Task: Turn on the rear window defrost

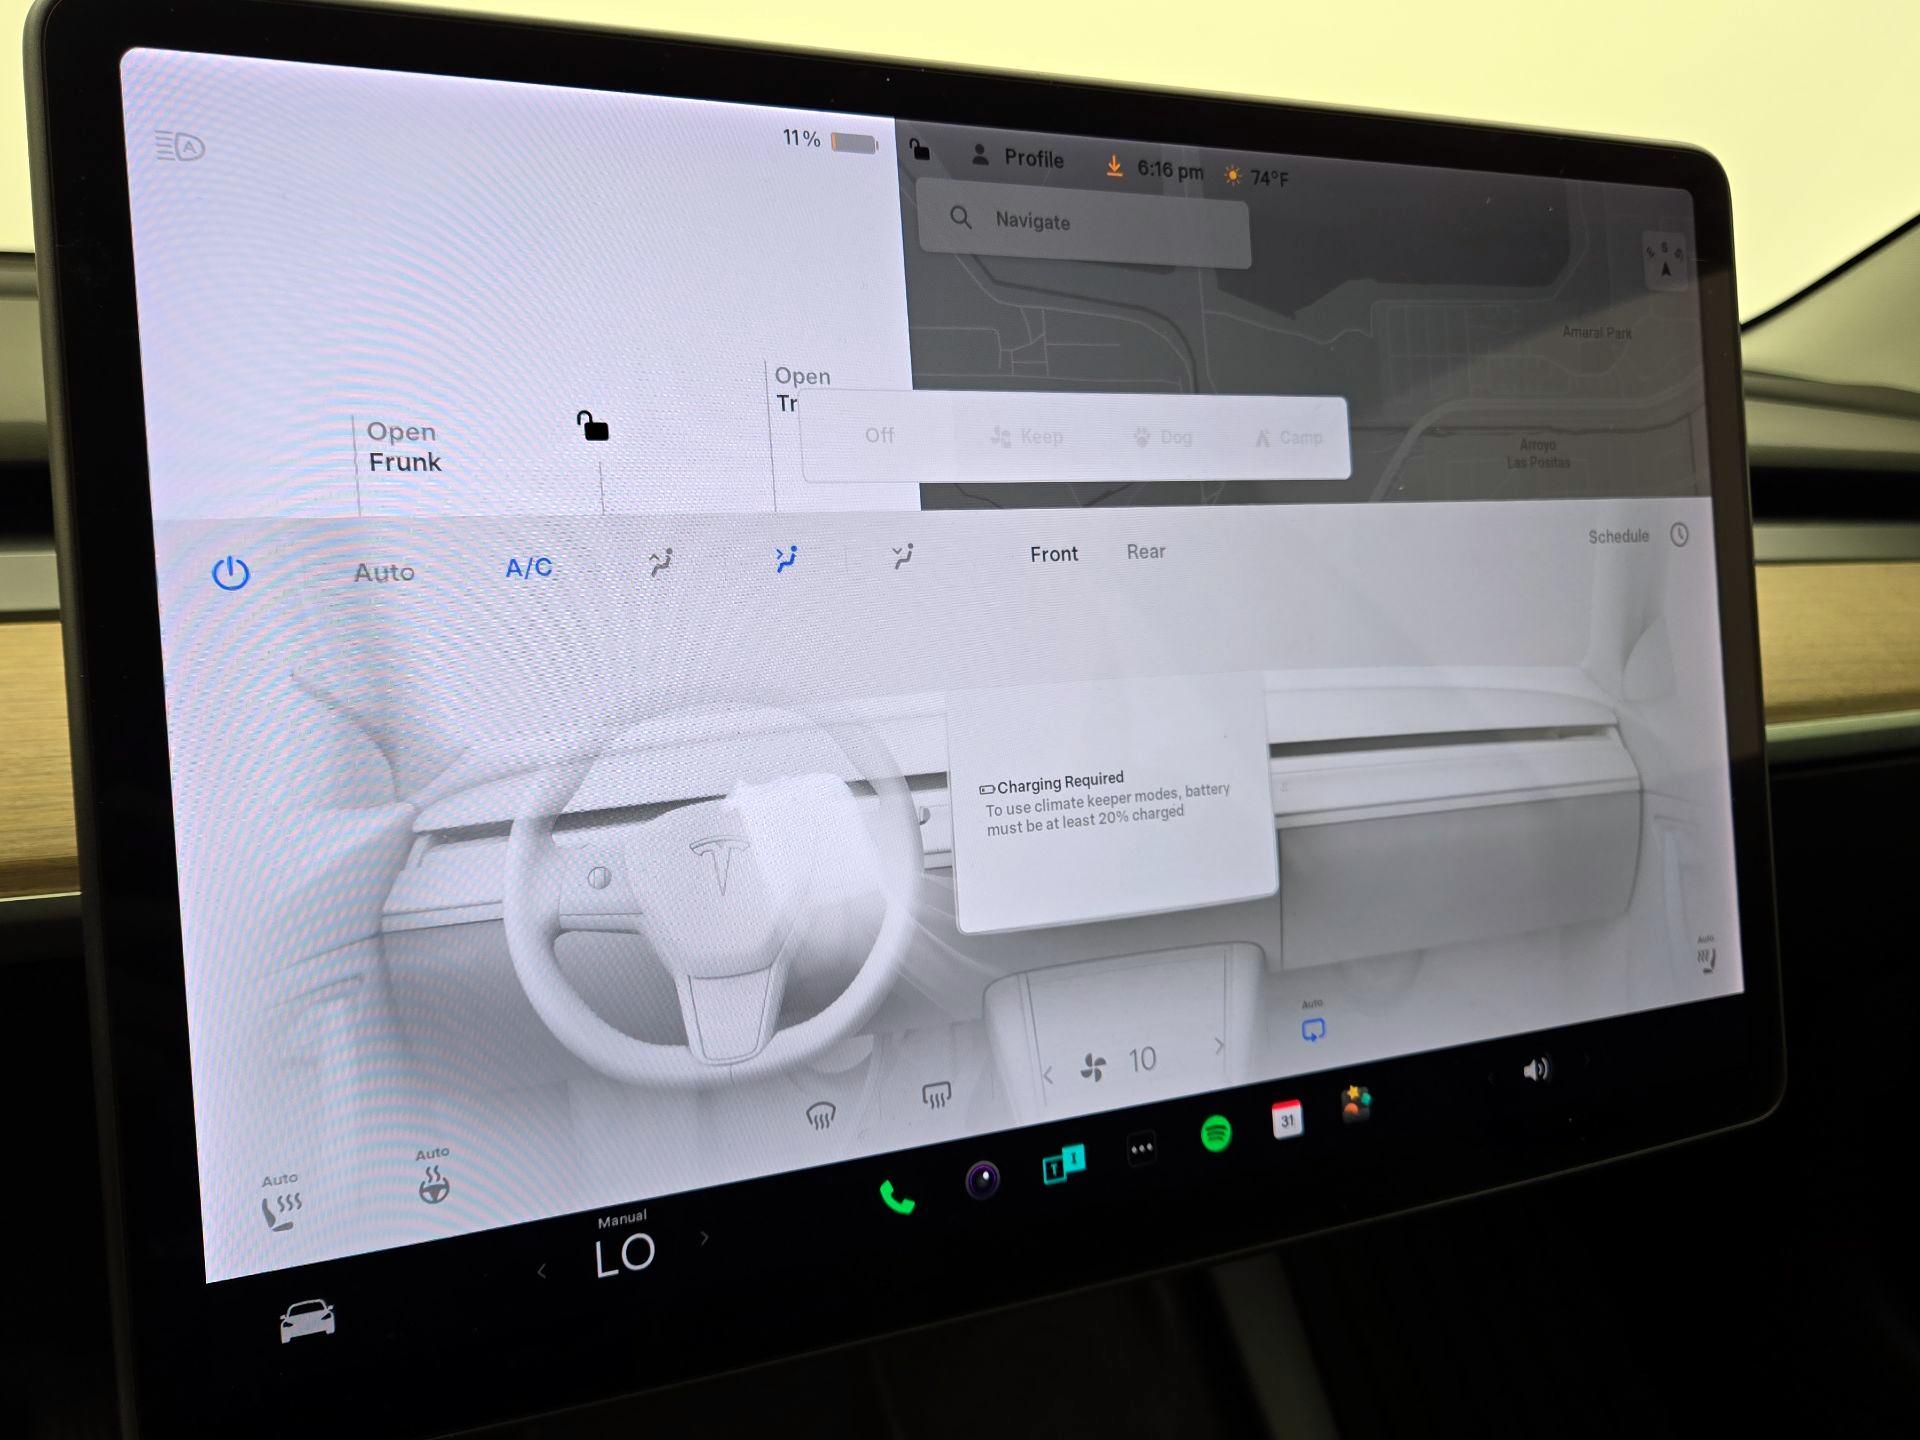Action: (936, 1095)
